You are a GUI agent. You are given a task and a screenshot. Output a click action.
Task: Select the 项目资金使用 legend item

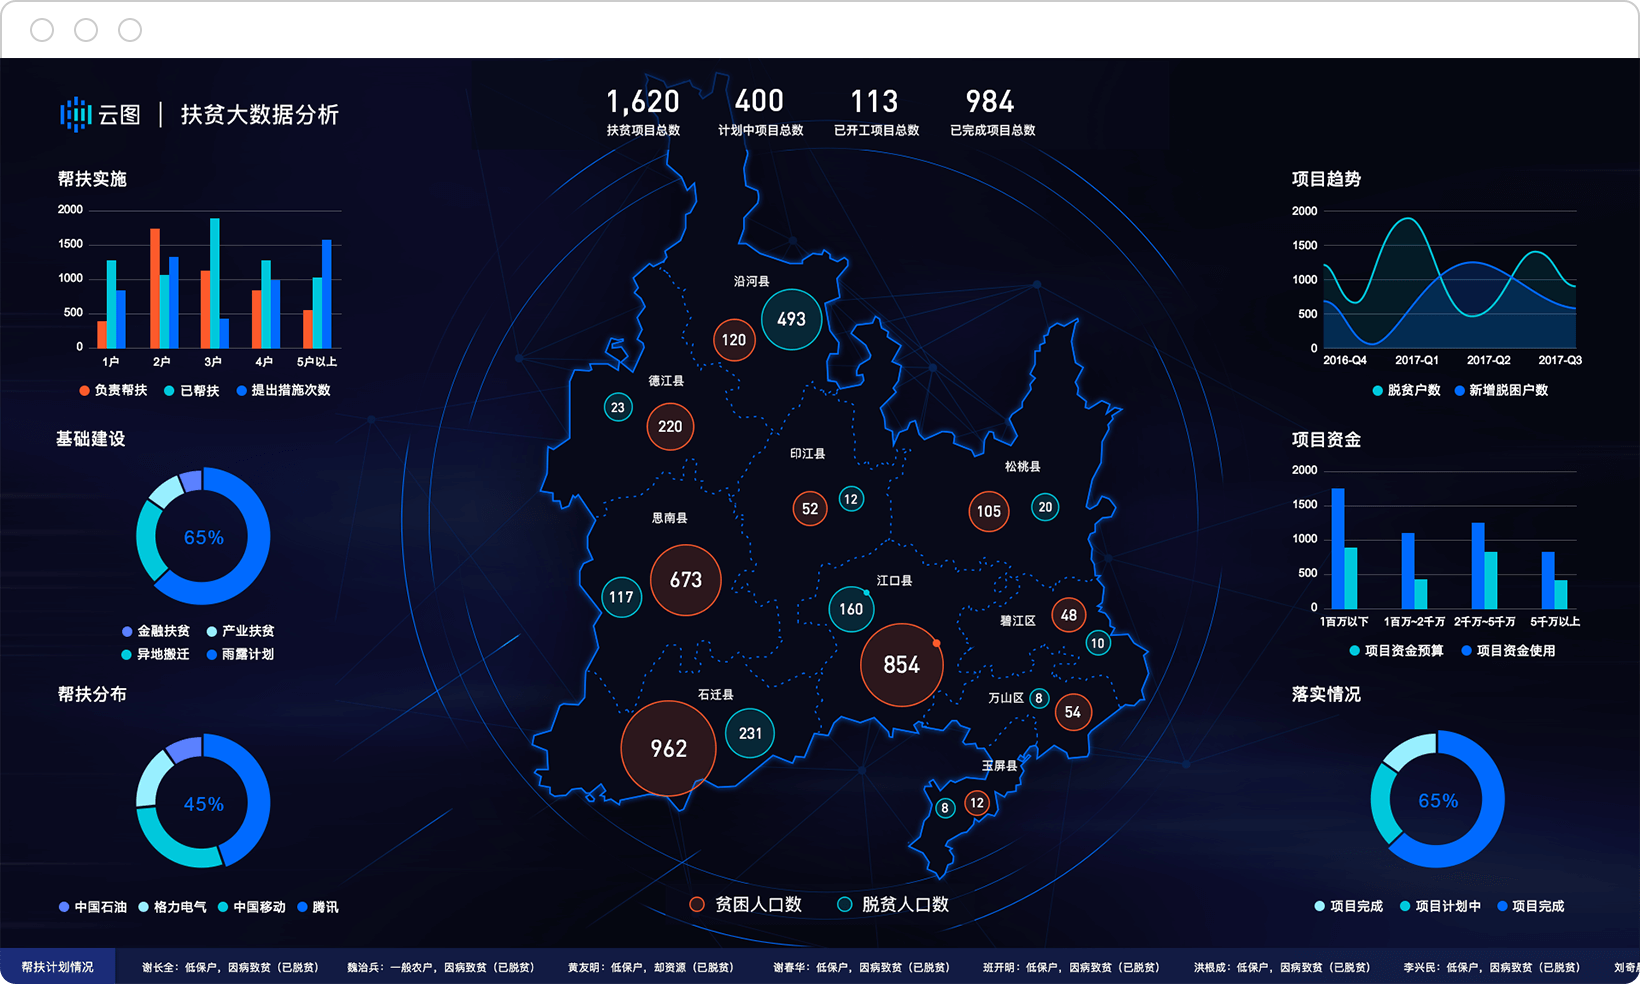click(x=1509, y=650)
